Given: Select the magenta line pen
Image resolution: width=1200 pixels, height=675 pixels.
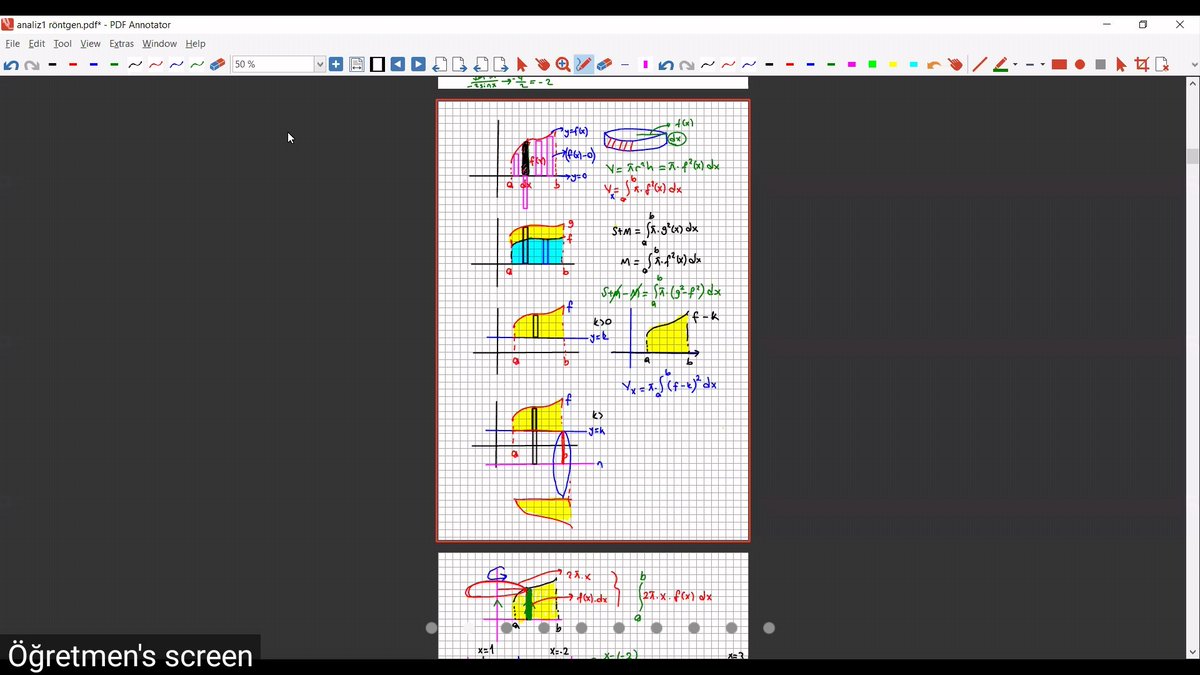Looking at the screenshot, I should point(852,65).
